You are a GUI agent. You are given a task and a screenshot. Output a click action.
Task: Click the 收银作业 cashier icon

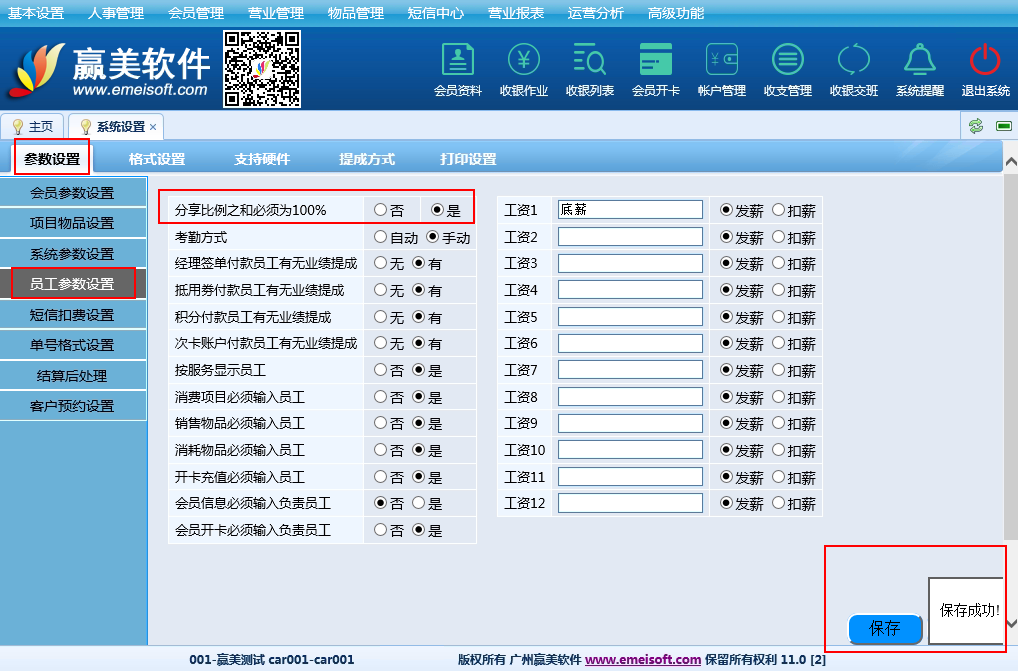(x=524, y=60)
